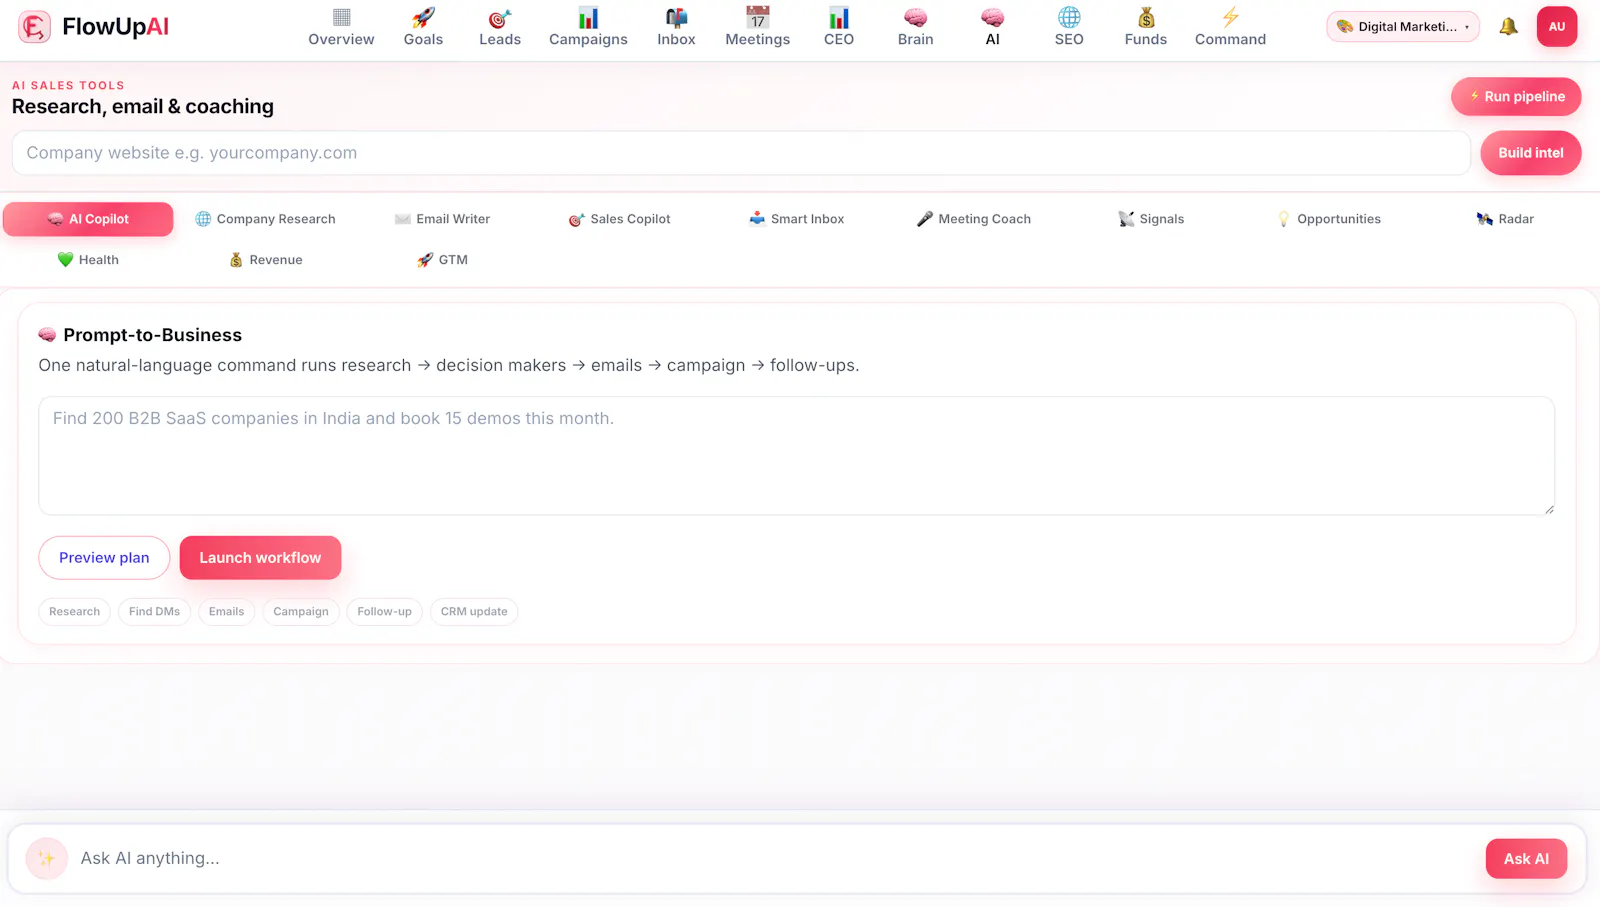Click the text area resize handle corner

point(1549,509)
